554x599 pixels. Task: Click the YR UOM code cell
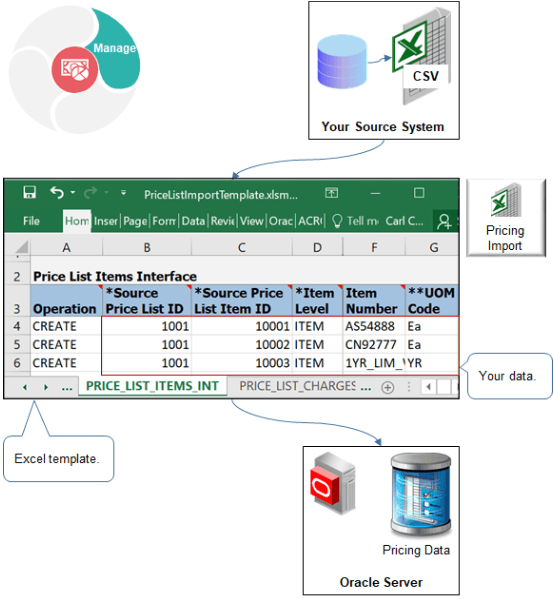[x=432, y=363]
